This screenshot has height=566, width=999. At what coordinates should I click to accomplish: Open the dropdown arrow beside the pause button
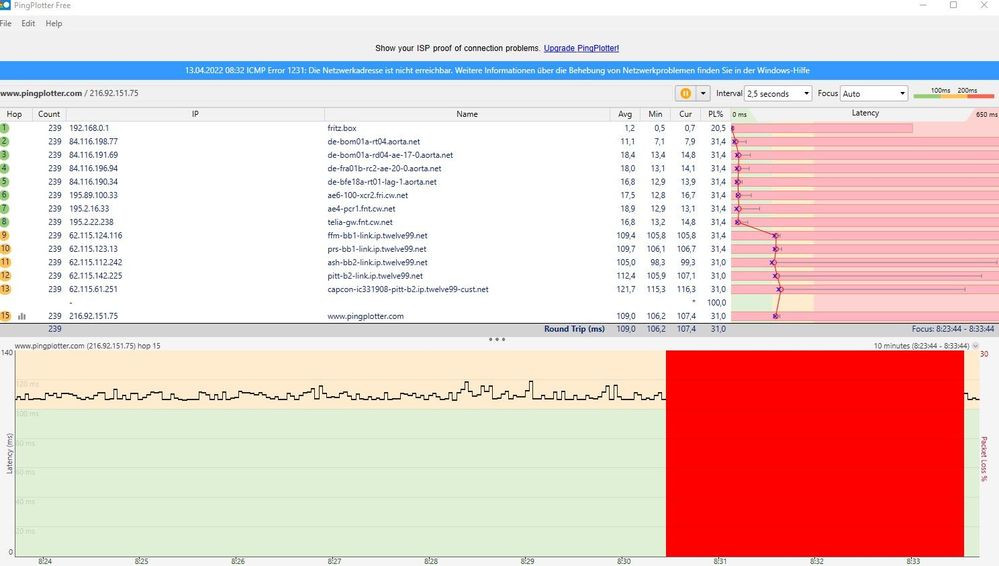tap(703, 93)
